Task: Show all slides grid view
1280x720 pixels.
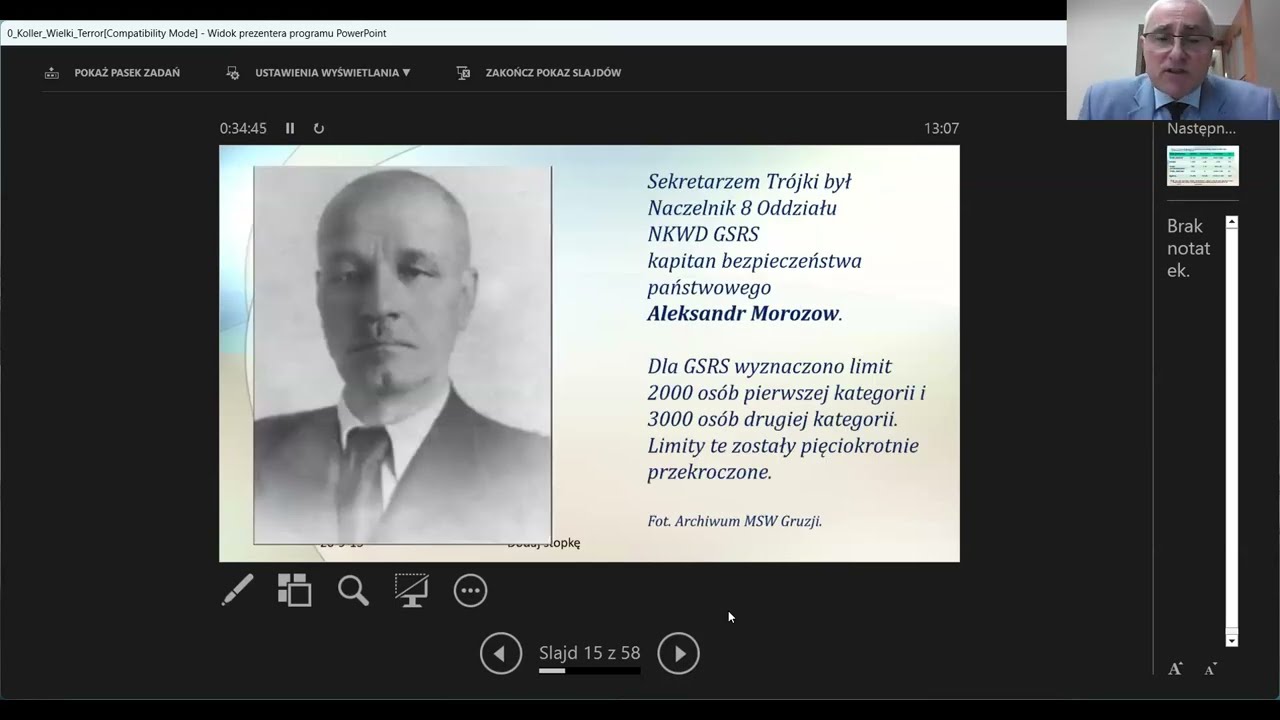Action: [x=295, y=590]
